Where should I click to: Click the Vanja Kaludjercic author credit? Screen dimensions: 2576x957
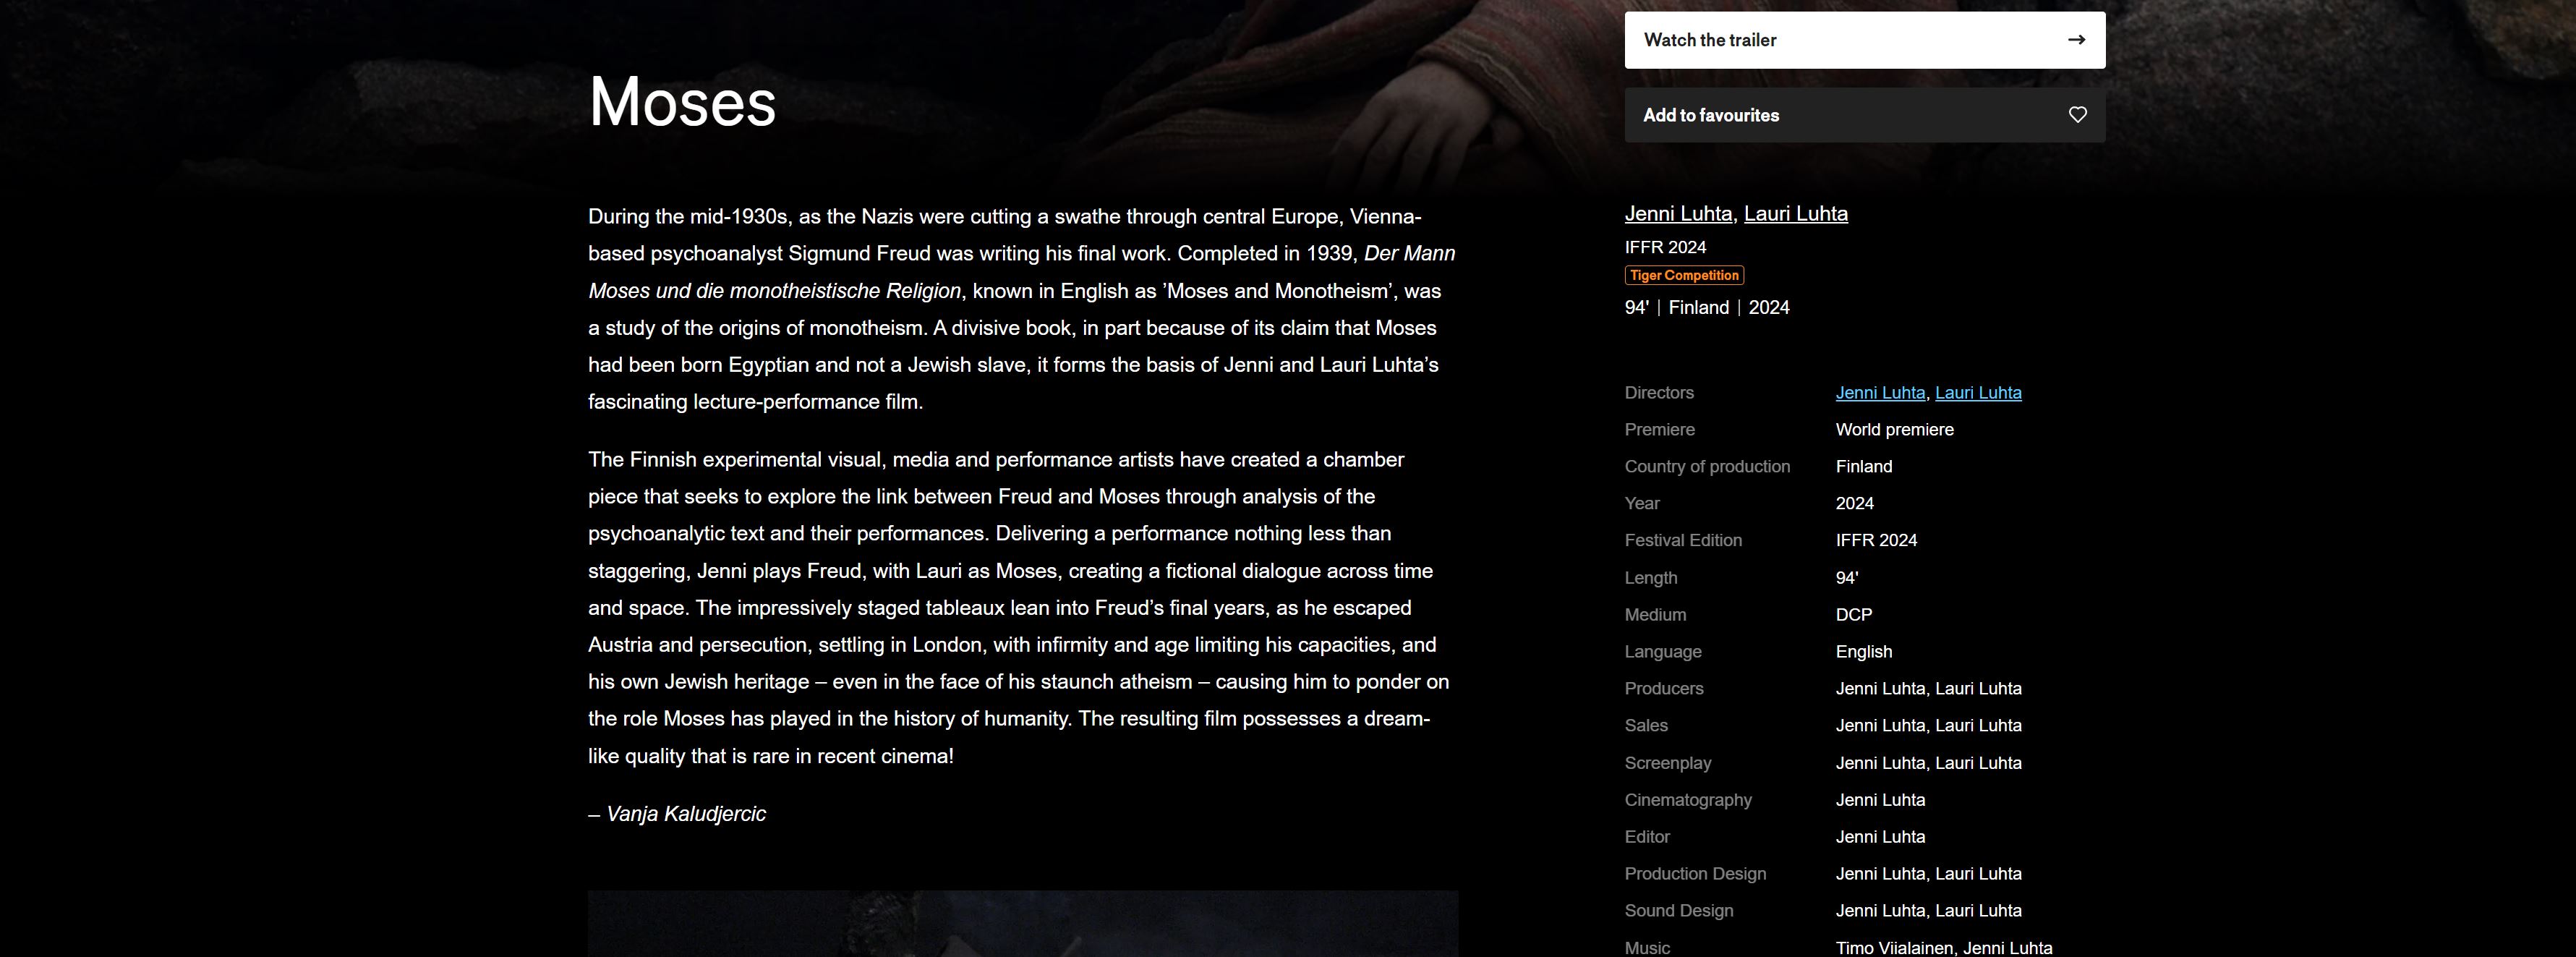pos(686,814)
